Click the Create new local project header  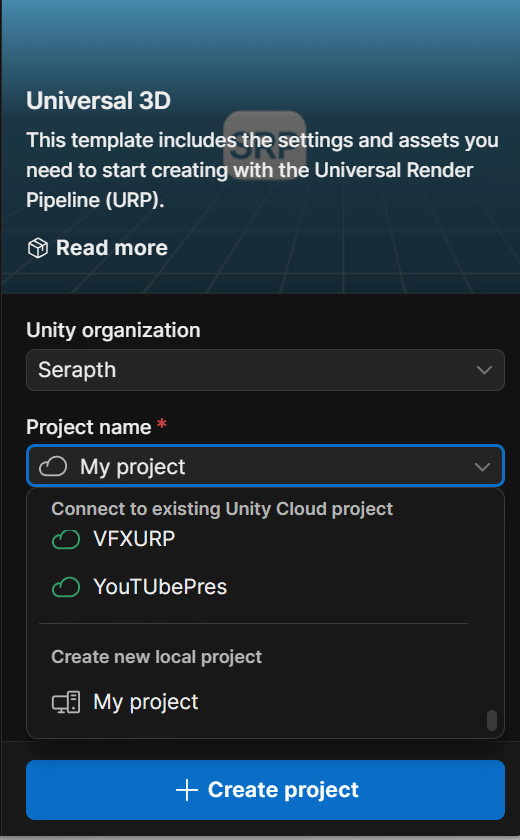coord(156,657)
